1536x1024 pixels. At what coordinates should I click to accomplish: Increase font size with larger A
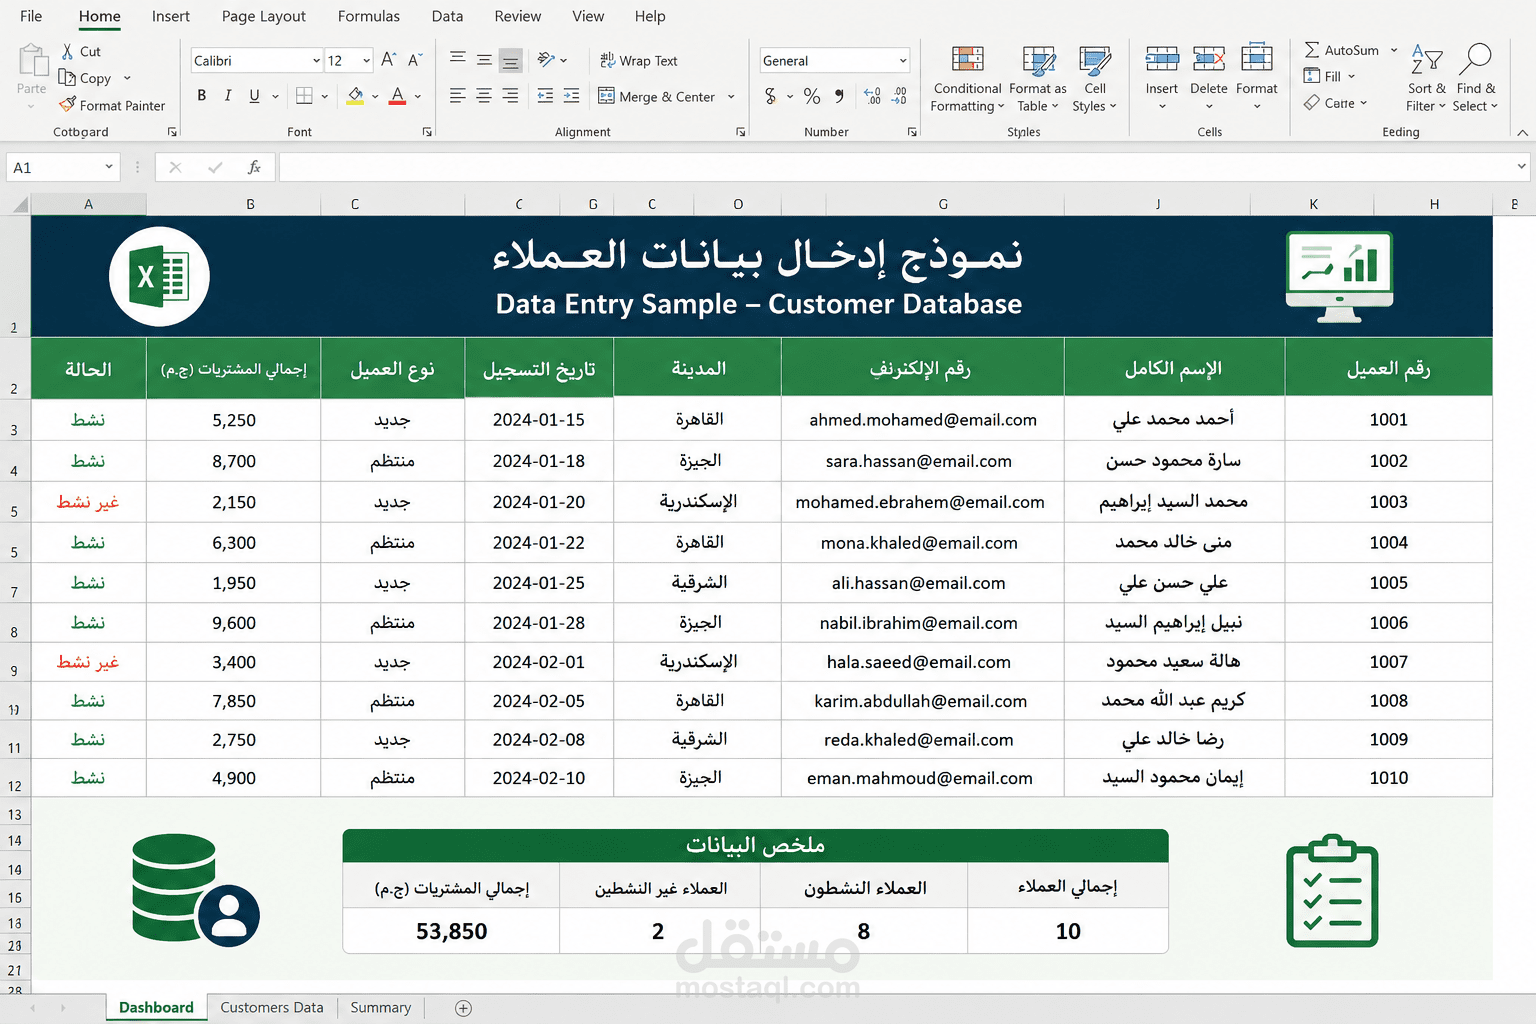coord(389,60)
